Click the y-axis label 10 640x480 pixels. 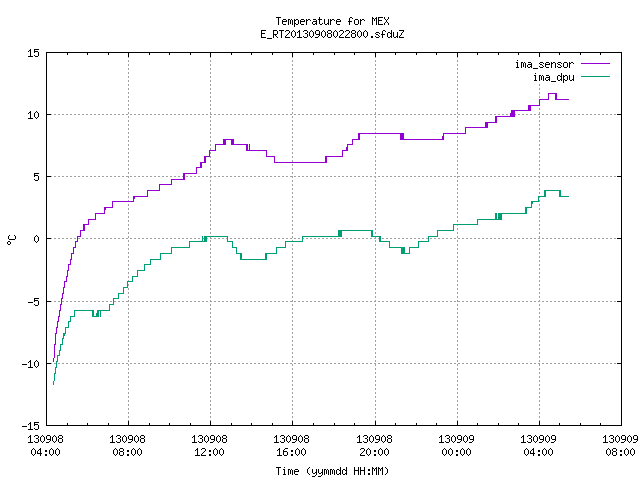pos(33,115)
